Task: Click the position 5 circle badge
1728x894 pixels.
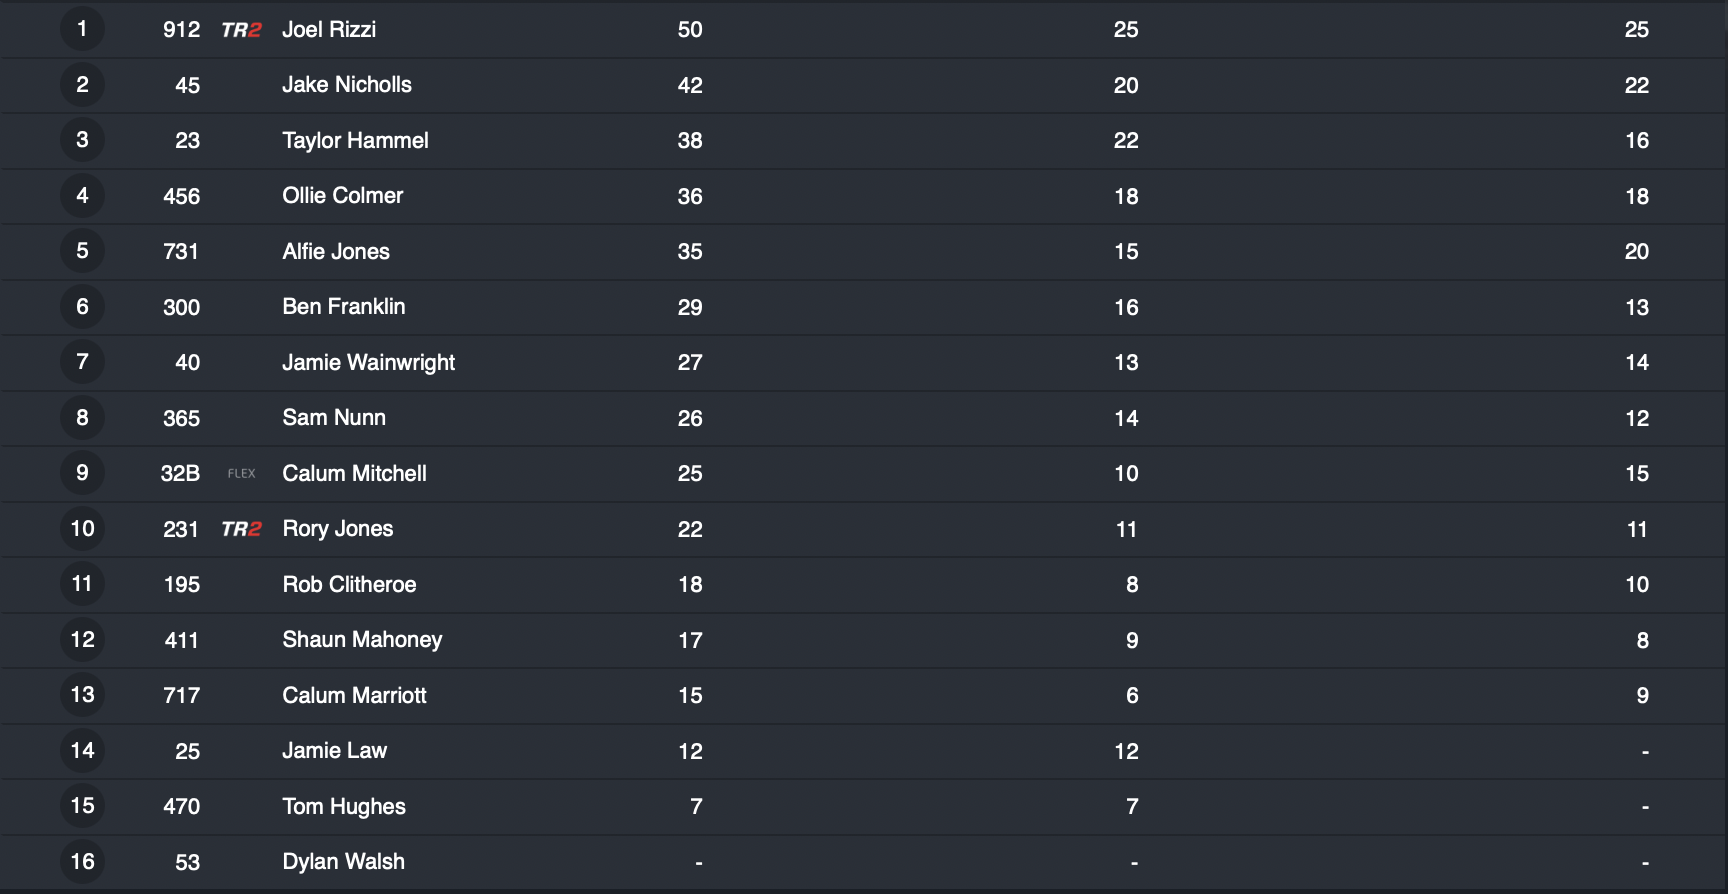Action: pyautogui.click(x=82, y=251)
